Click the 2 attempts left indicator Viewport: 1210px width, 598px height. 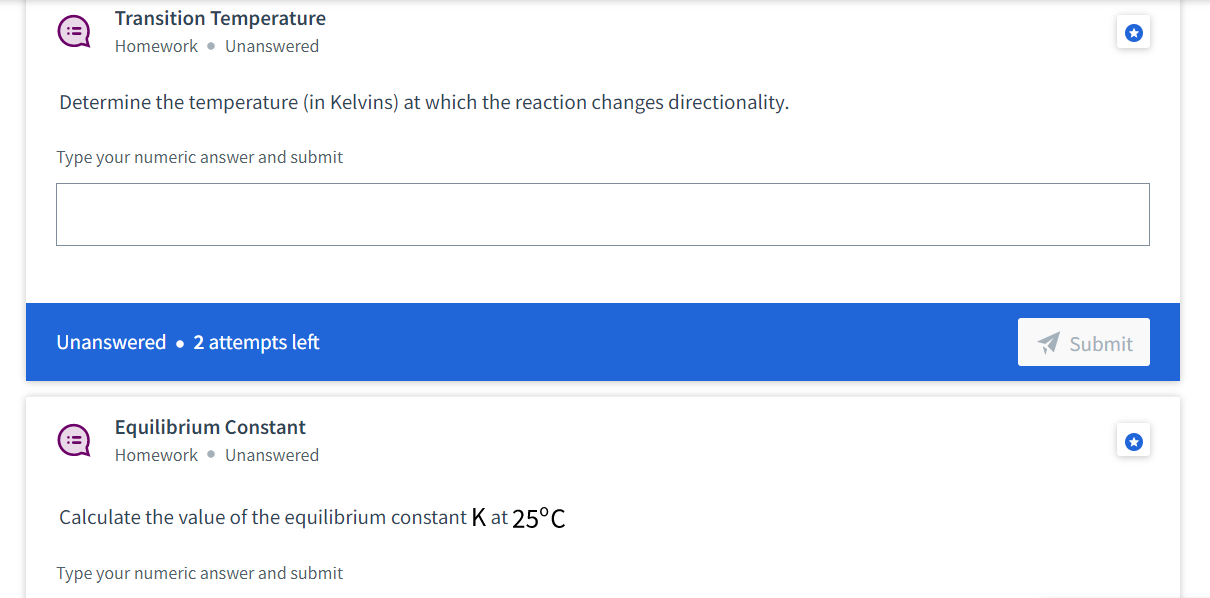[x=255, y=342]
